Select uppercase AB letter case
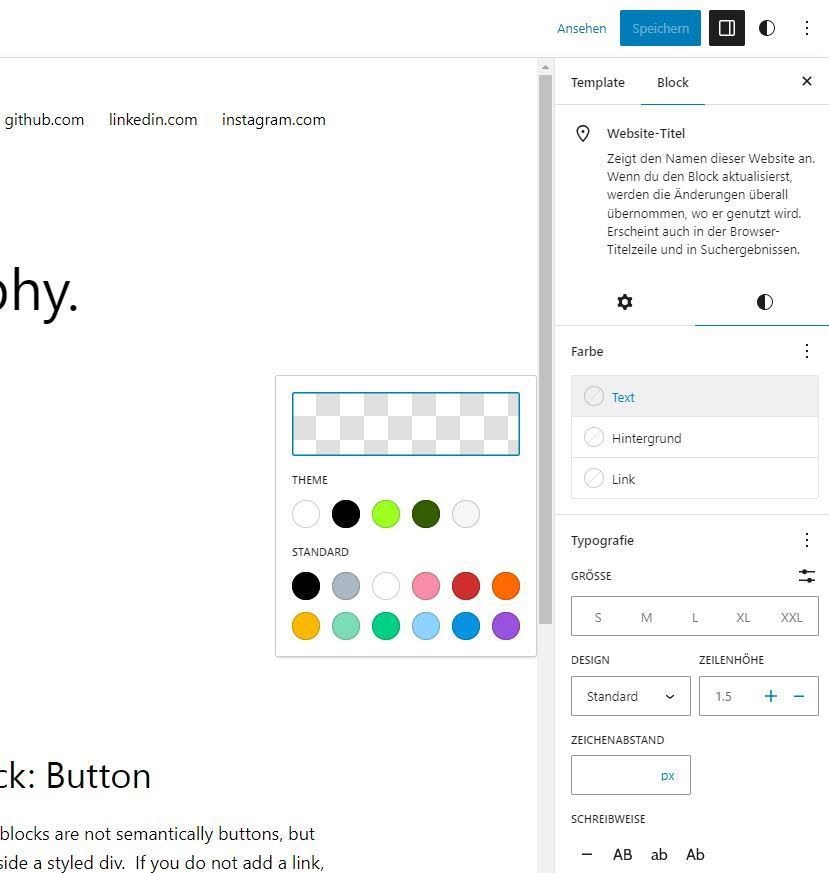The height and width of the screenshot is (873, 829). coord(622,854)
